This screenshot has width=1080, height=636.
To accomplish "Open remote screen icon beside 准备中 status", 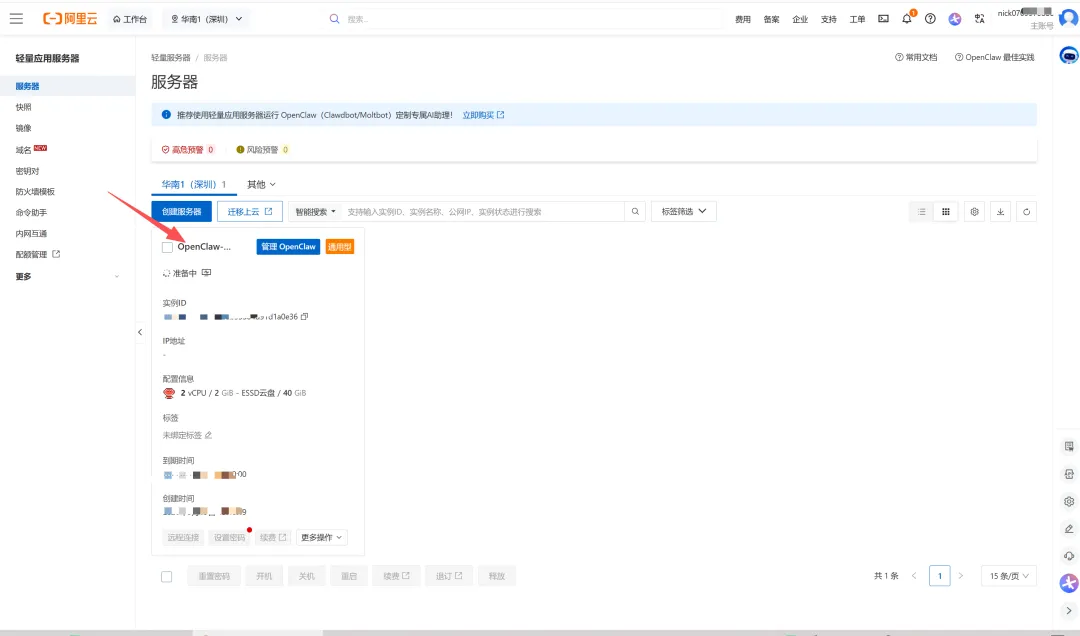I will click(x=206, y=273).
